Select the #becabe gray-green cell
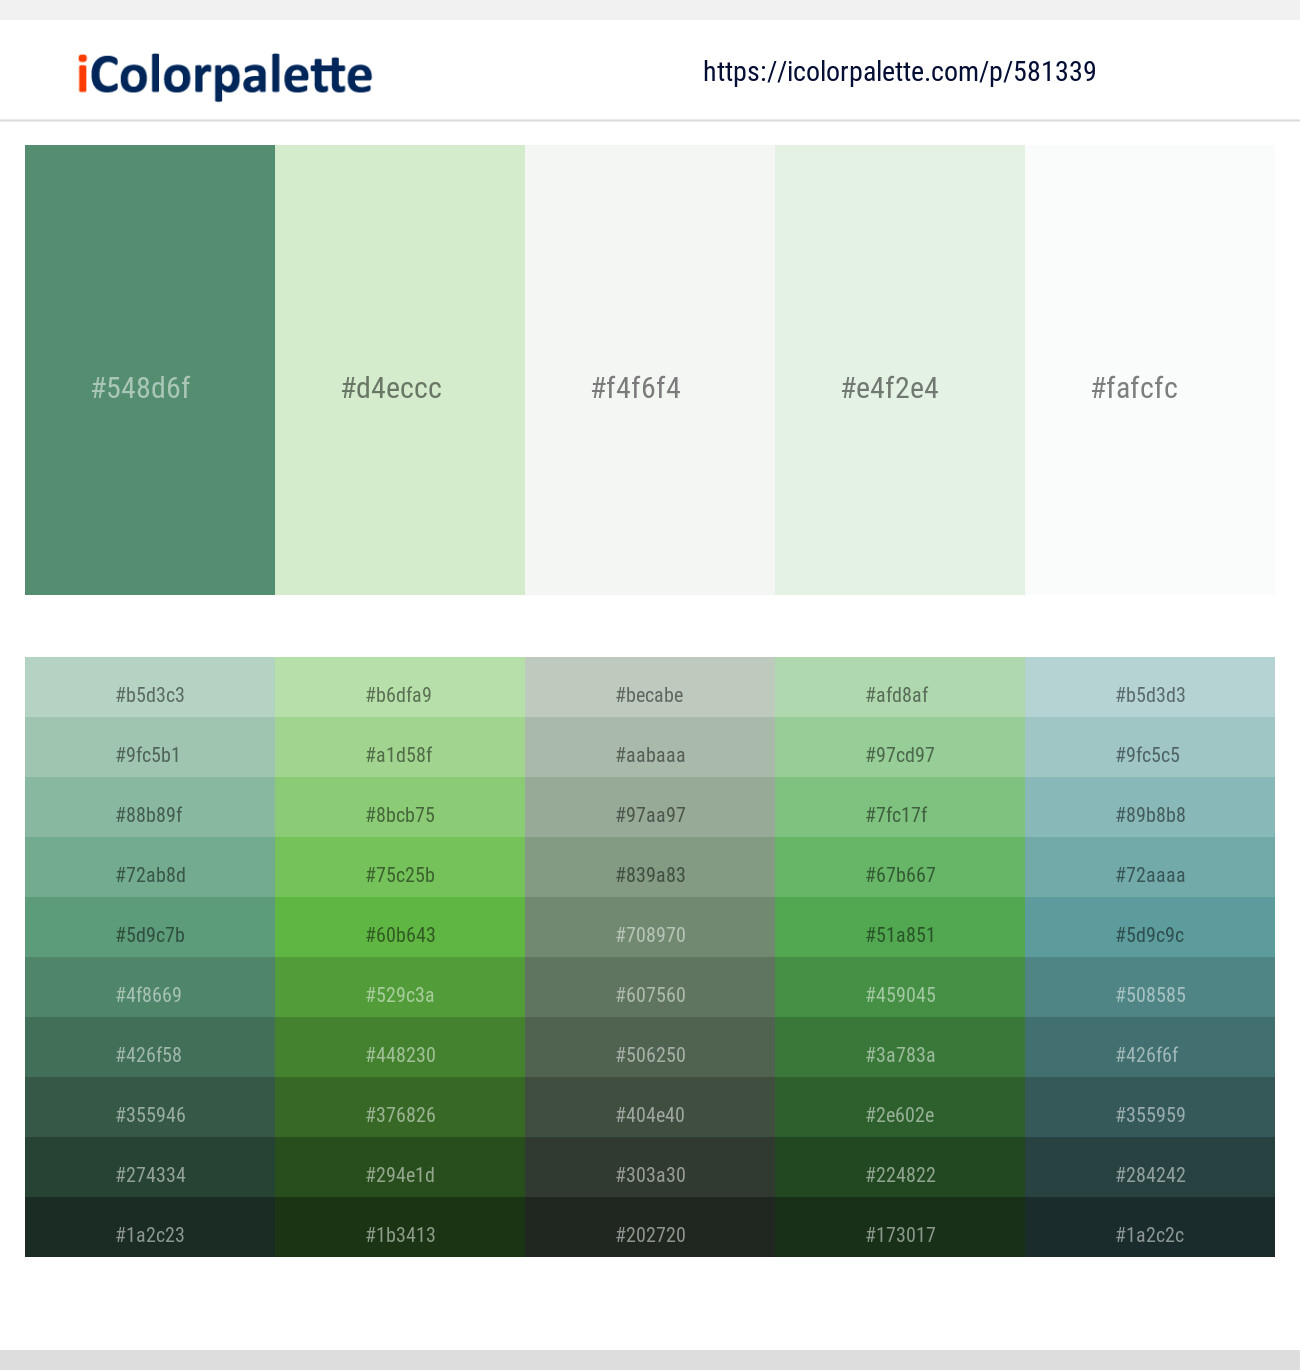1300x1370 pixels. click(649, 695)
